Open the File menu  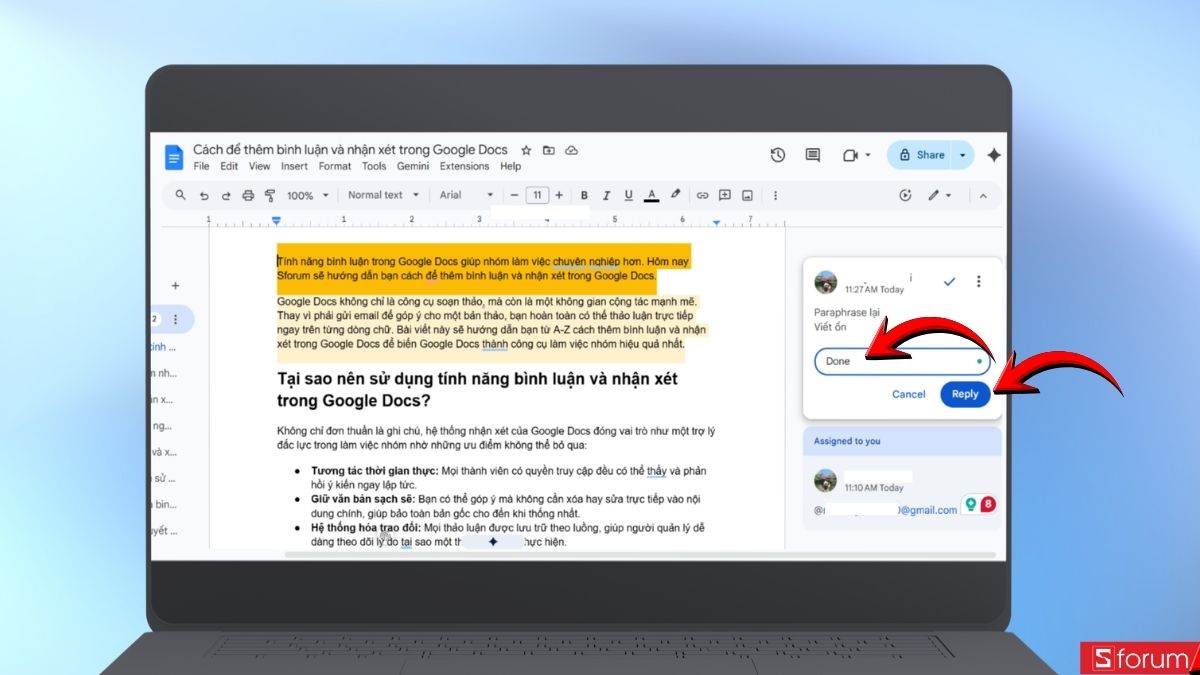pyautogui.click(x=202, y=166)
